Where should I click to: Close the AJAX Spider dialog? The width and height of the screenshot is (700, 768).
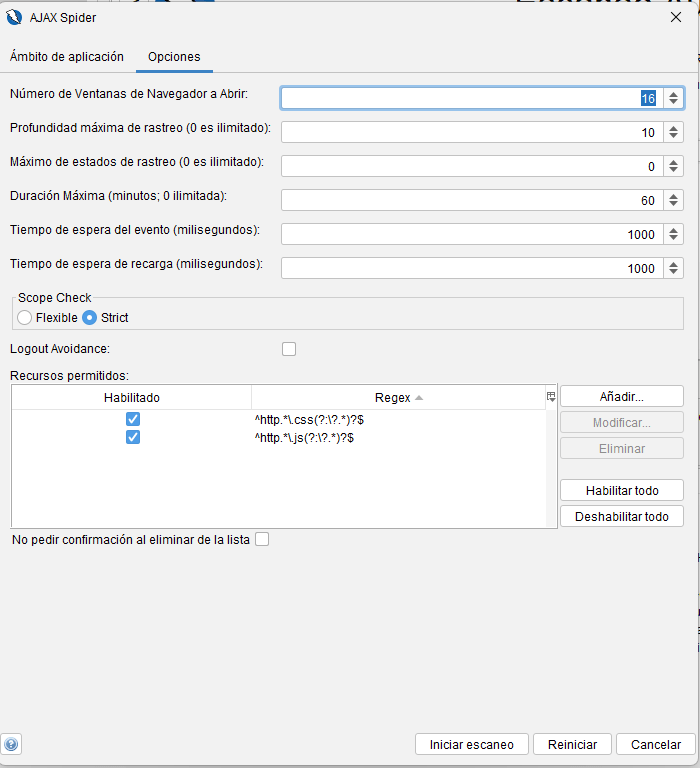675,17
